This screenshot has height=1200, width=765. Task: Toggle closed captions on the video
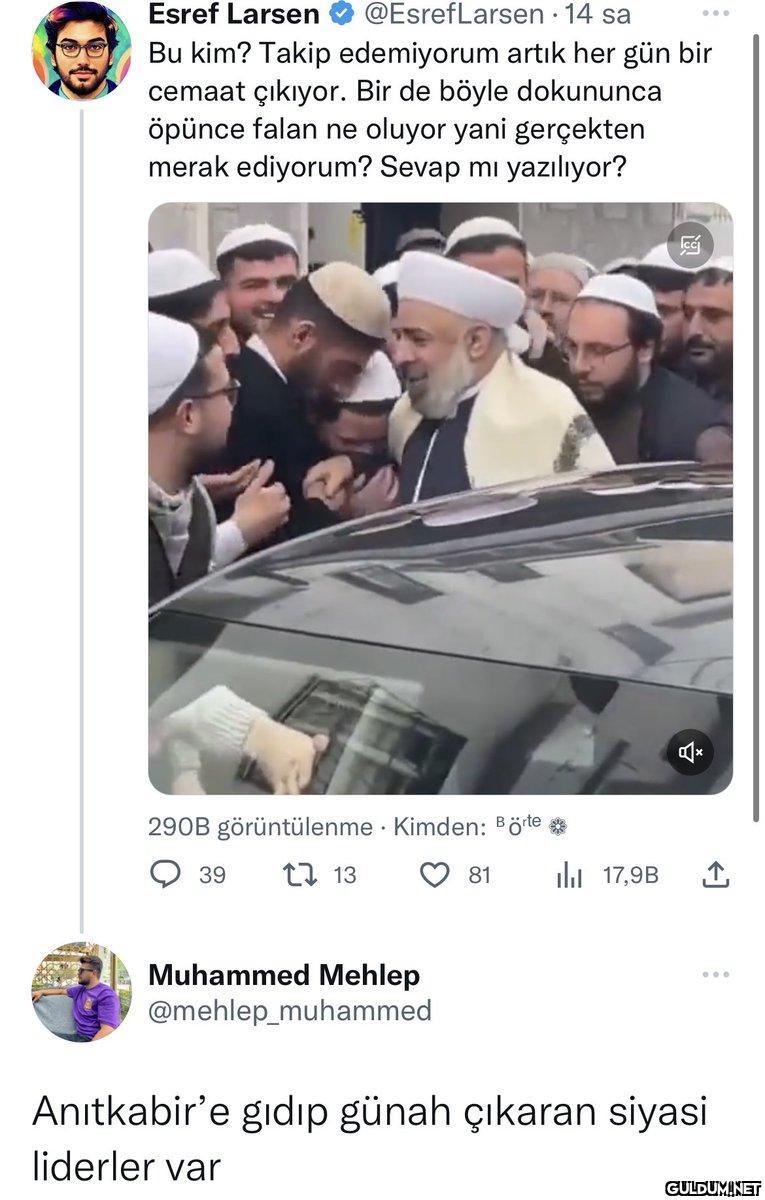click(690, 245)
